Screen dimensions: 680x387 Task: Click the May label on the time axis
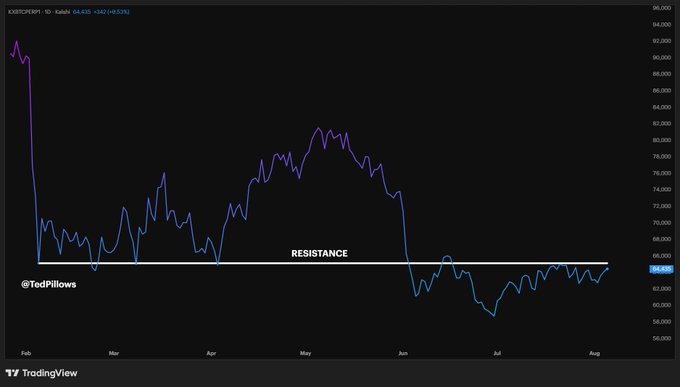[305, 353]
